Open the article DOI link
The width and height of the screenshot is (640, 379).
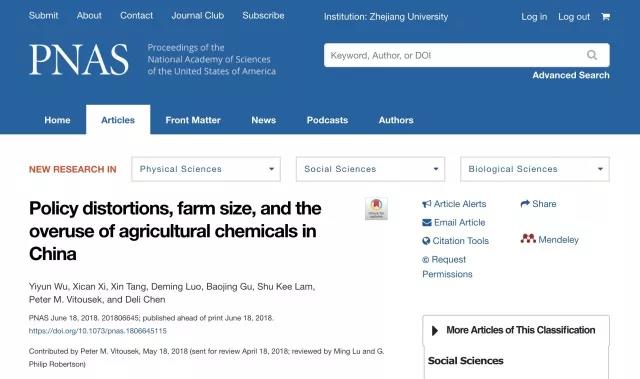98,331
